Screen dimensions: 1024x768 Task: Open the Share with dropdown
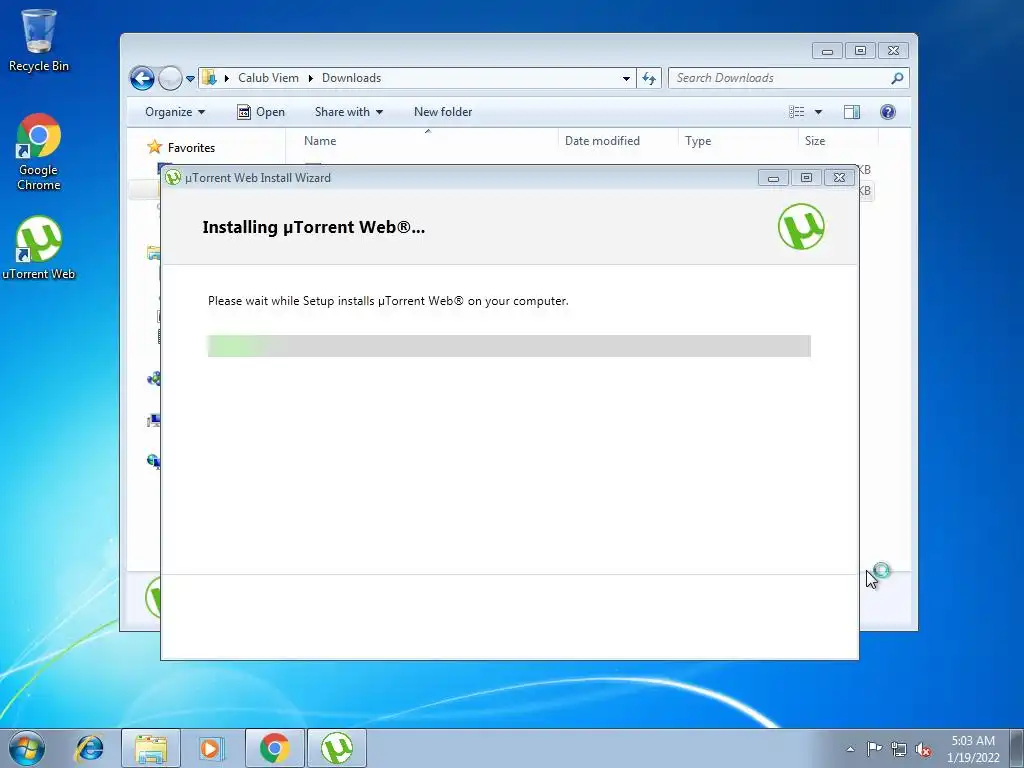pos(348,112)
